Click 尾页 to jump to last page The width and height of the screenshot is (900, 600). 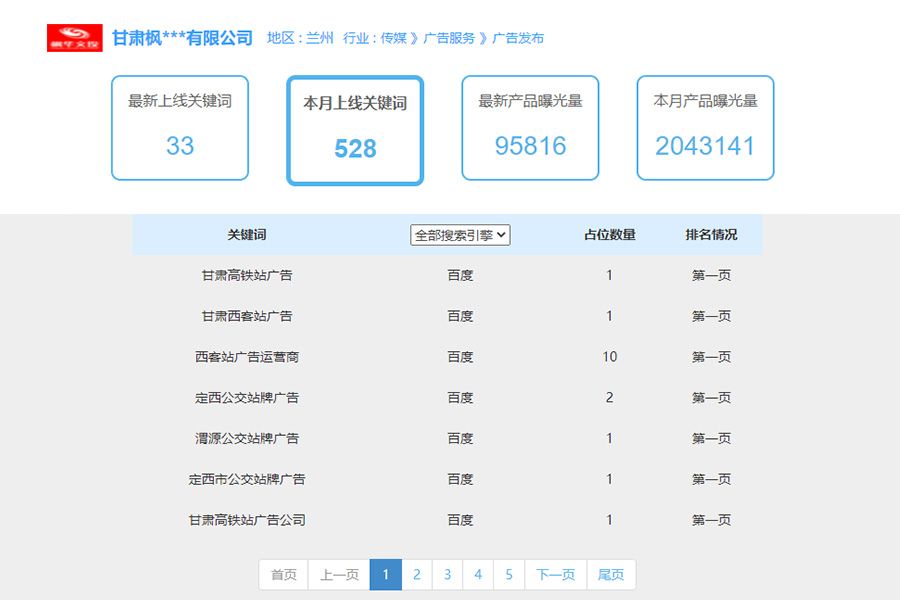tap(610, 574)
